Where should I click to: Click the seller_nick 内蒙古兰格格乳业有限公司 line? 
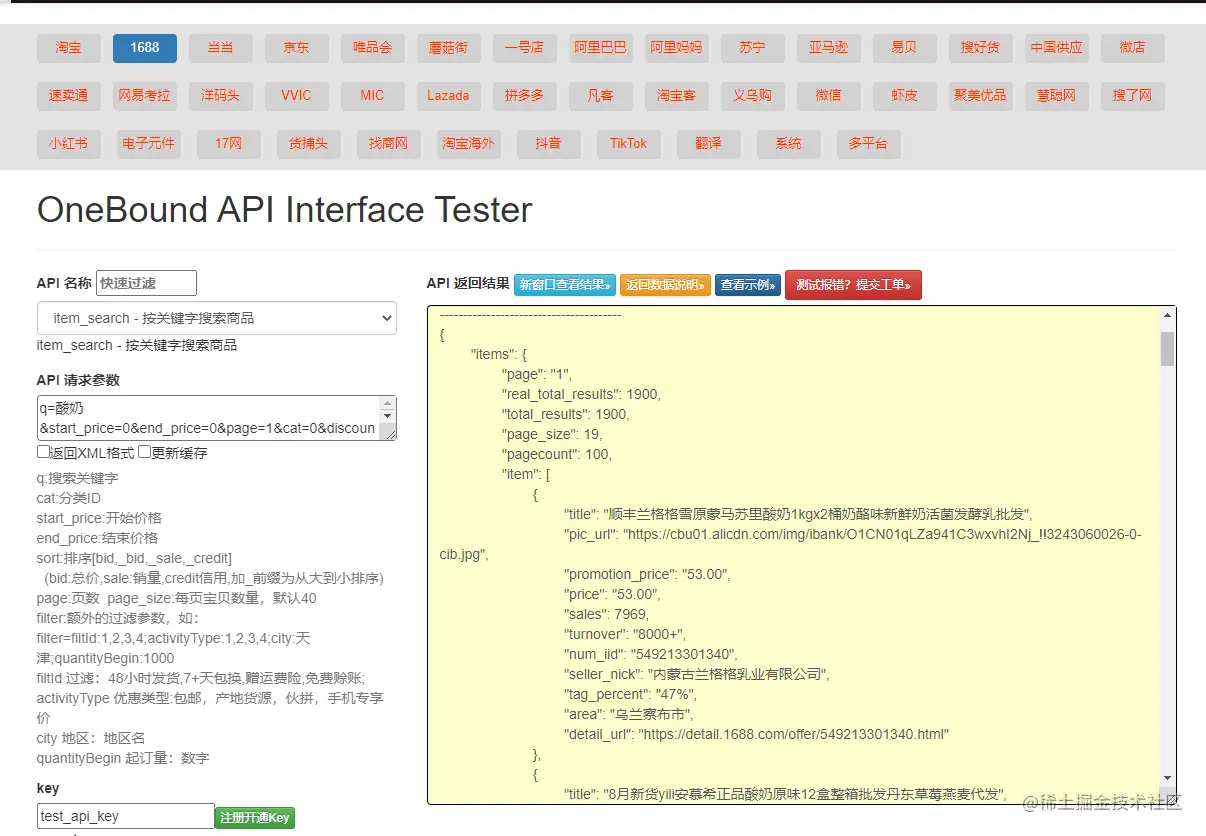[x=697, y=674]
